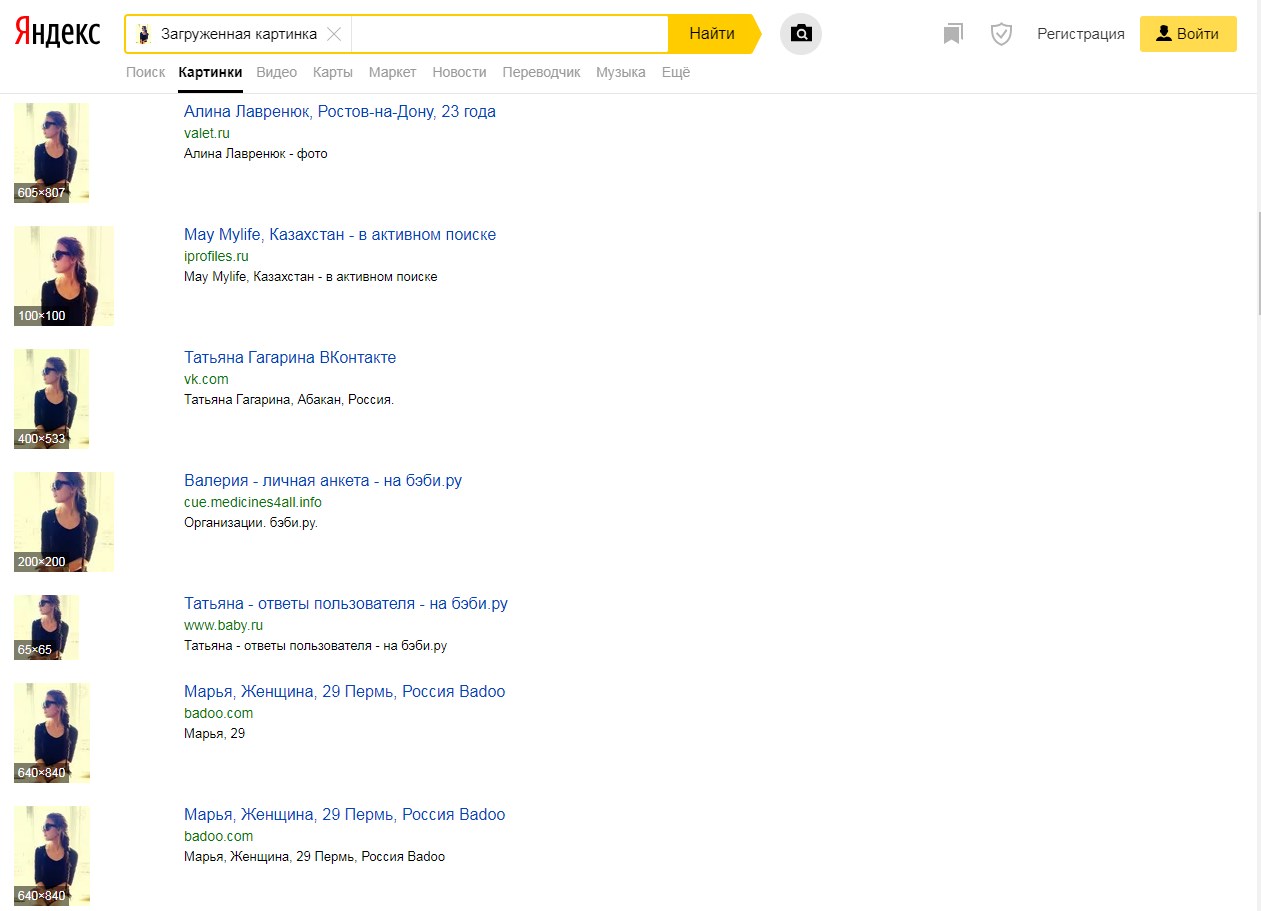The image size is (1261, 911).
Task: Open the Татьяна - ответы пользователя result title
Action: [346, 604]
